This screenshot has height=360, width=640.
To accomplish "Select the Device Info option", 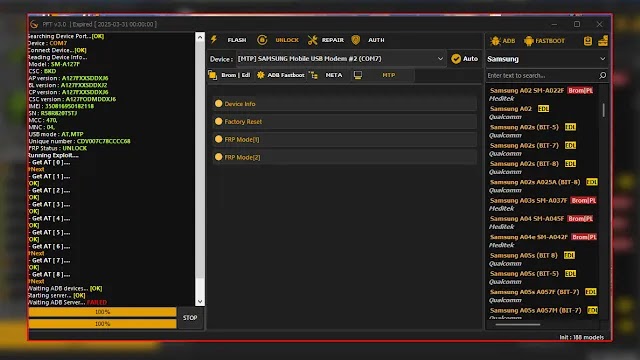I will [344, 104].
